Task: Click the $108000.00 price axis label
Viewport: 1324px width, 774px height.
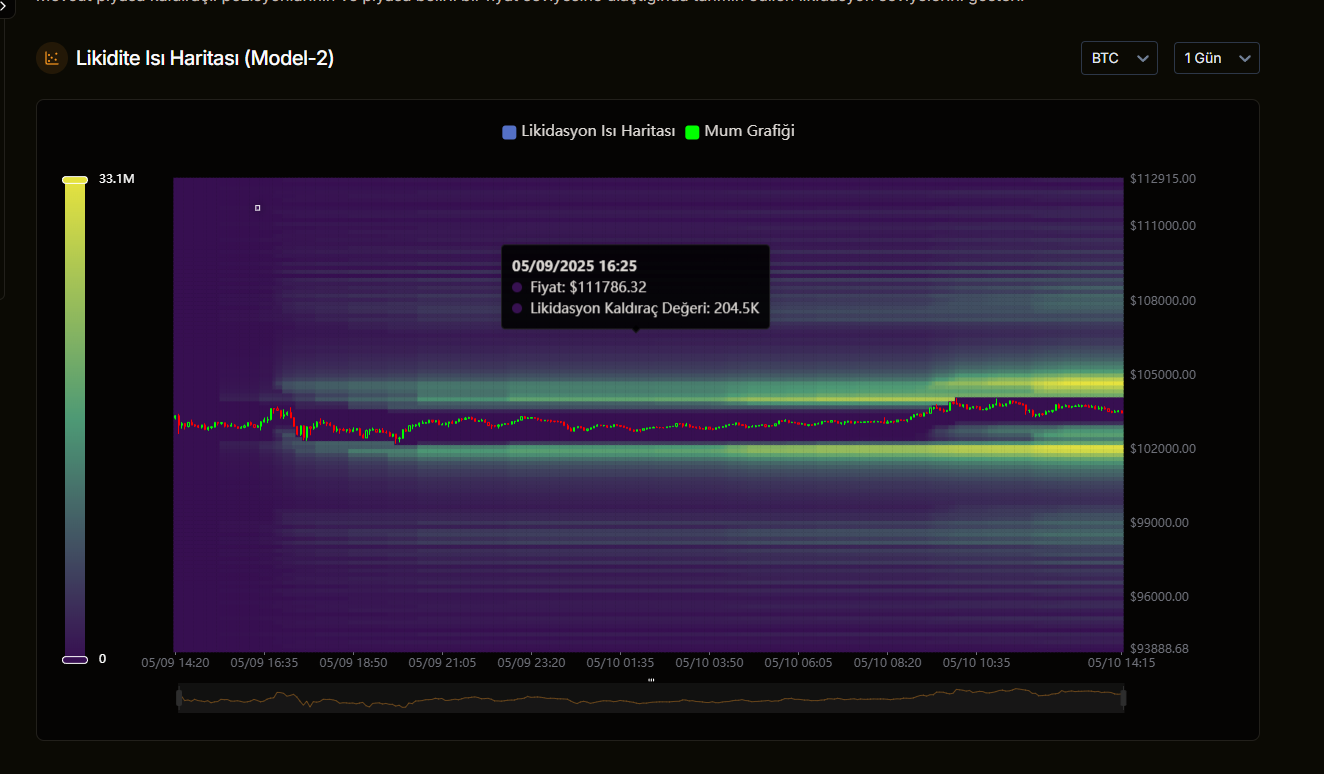Action: point(1163,300)
